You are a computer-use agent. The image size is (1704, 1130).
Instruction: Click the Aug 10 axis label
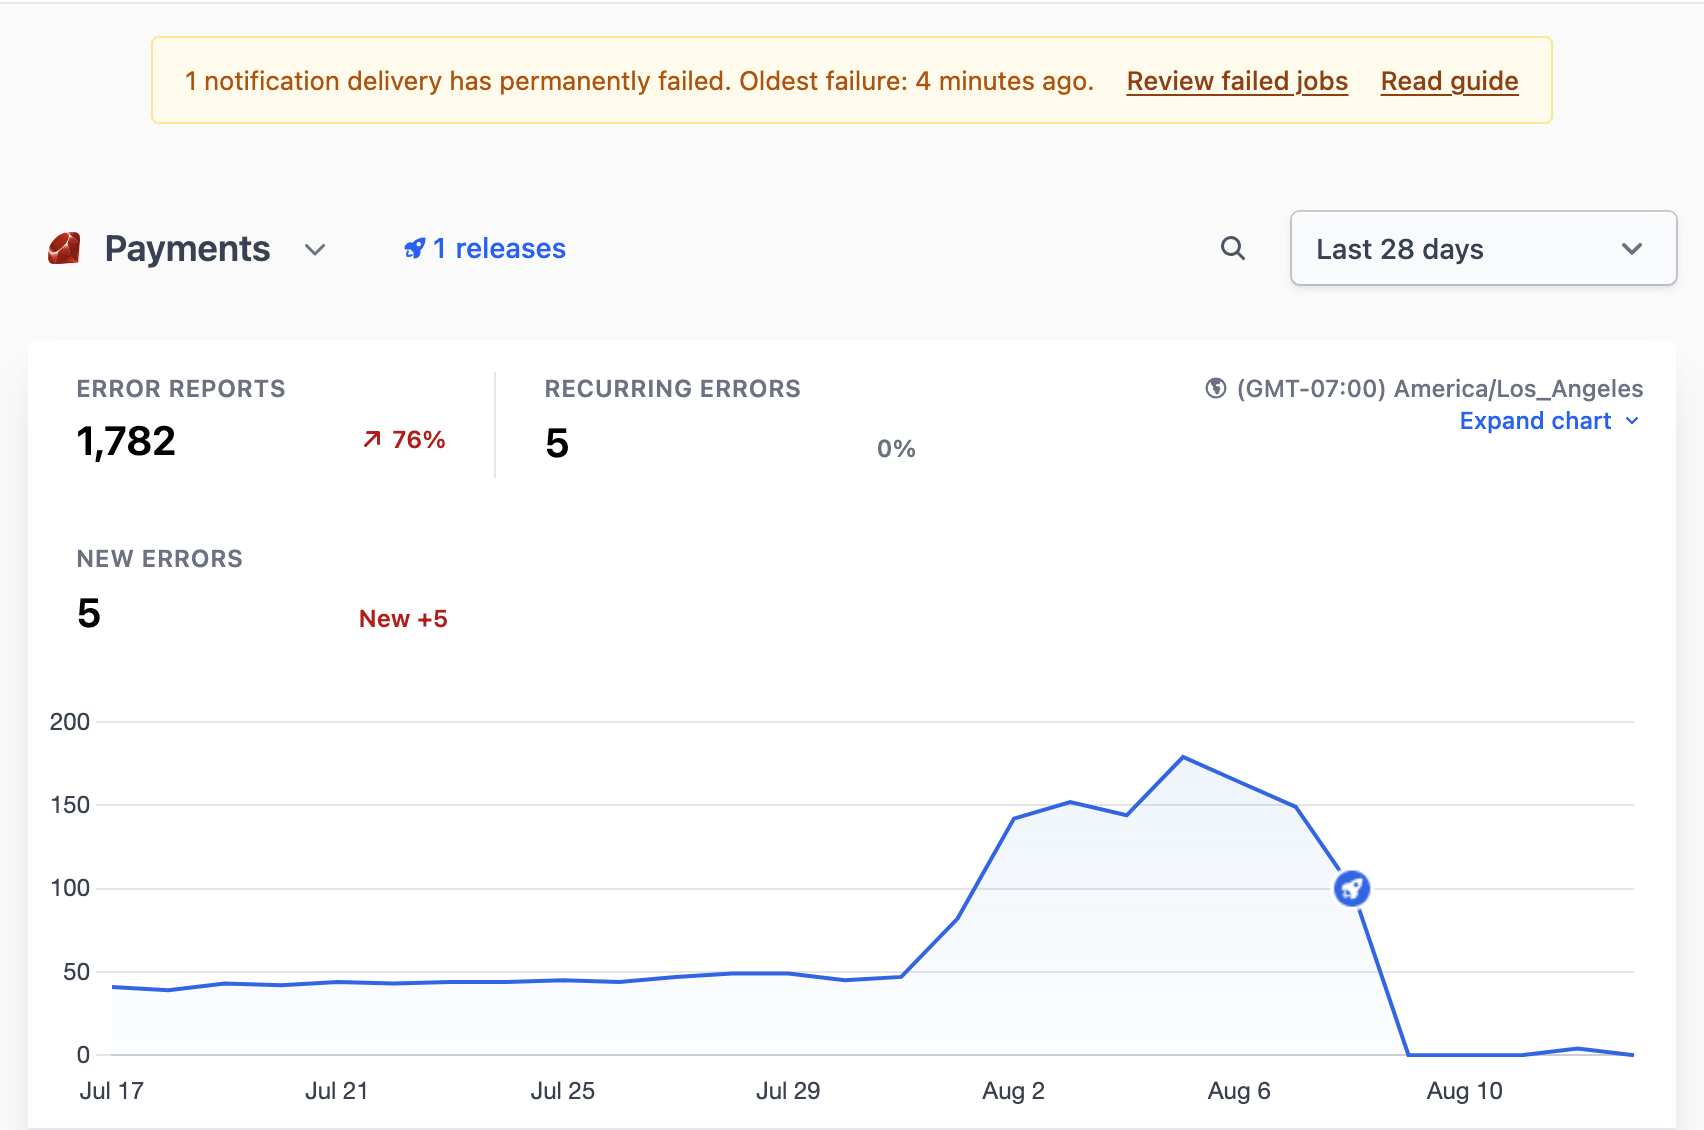pos(1465,1091)
